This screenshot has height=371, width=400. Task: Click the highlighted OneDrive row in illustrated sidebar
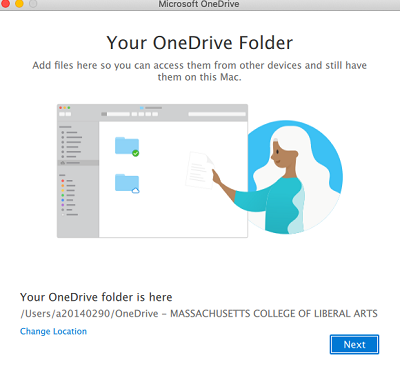(78, 163)
